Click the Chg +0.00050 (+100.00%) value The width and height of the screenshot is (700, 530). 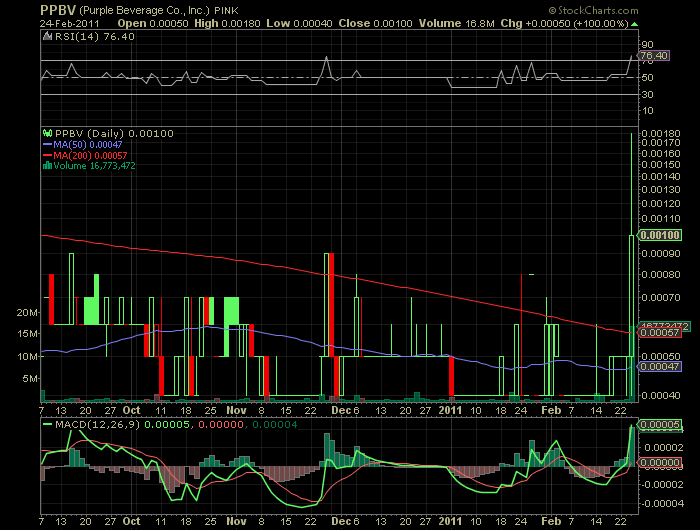tap(564, 24)
